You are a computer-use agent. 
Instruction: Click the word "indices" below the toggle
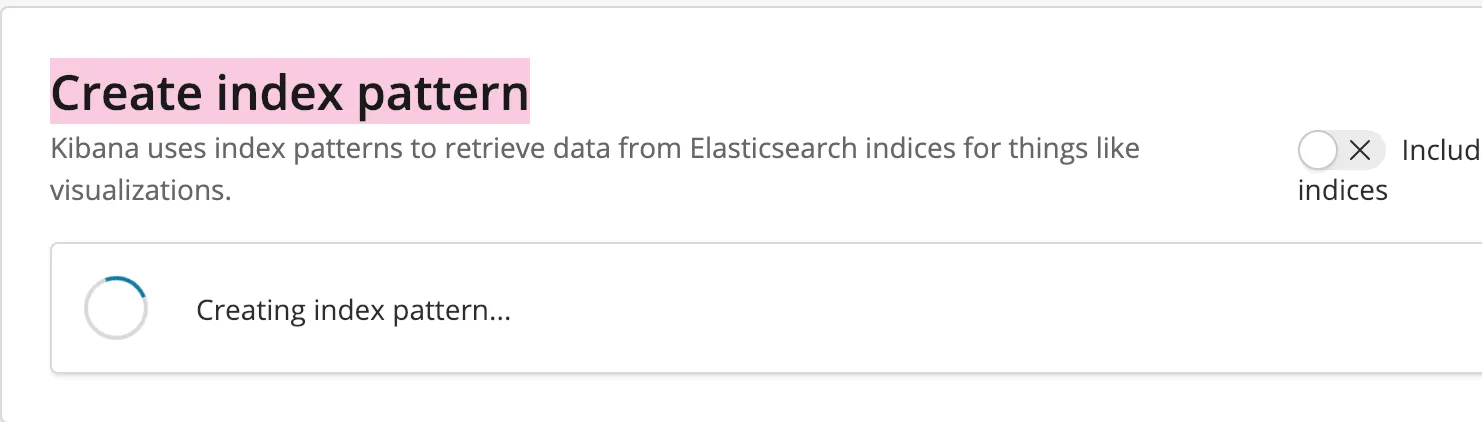pos(1342,190)
